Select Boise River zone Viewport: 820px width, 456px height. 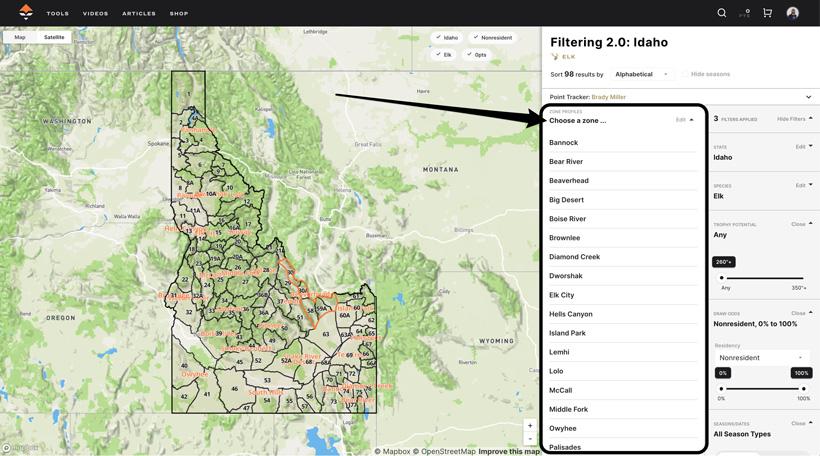point(622,219)
